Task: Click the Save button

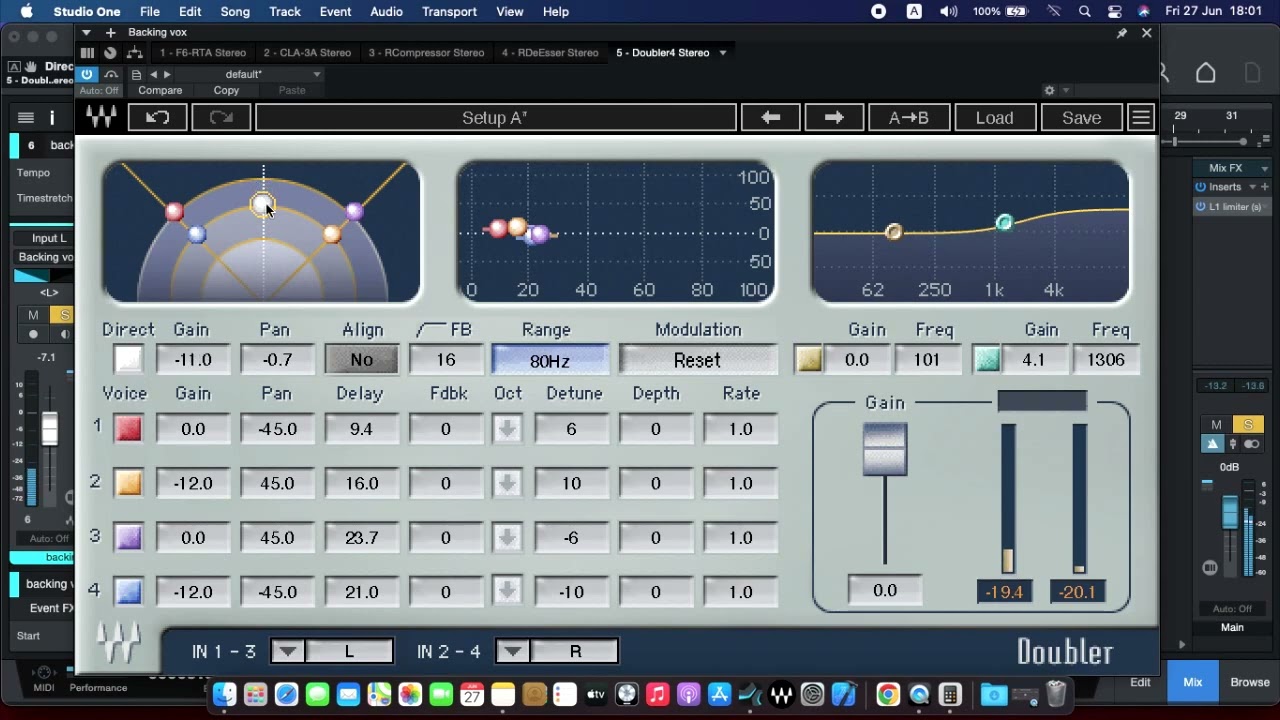Action: point(1081,117)
